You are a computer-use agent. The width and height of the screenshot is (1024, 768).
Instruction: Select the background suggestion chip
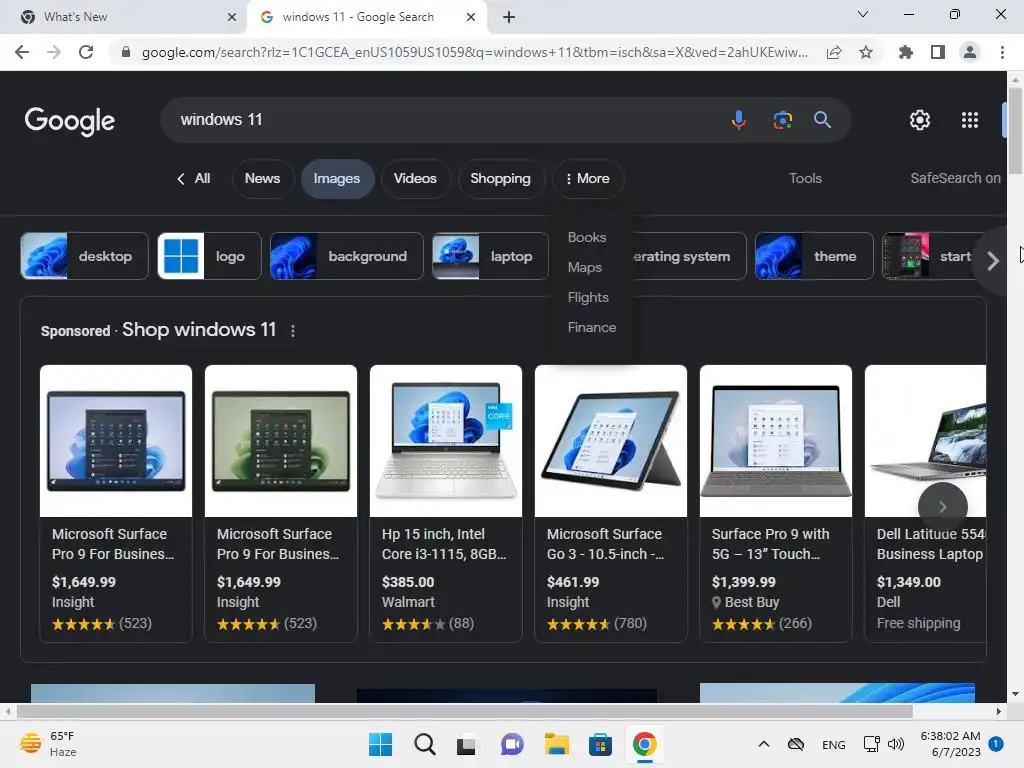pos(346,256)
